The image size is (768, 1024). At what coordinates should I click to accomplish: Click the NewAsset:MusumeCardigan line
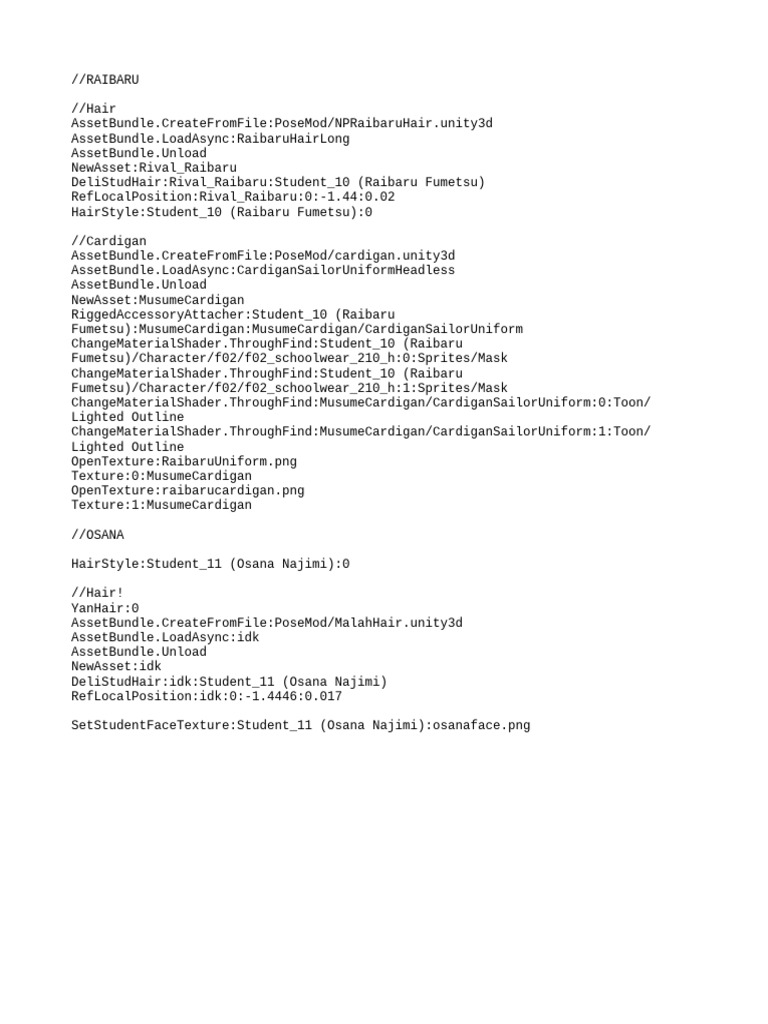pos(157,300)
